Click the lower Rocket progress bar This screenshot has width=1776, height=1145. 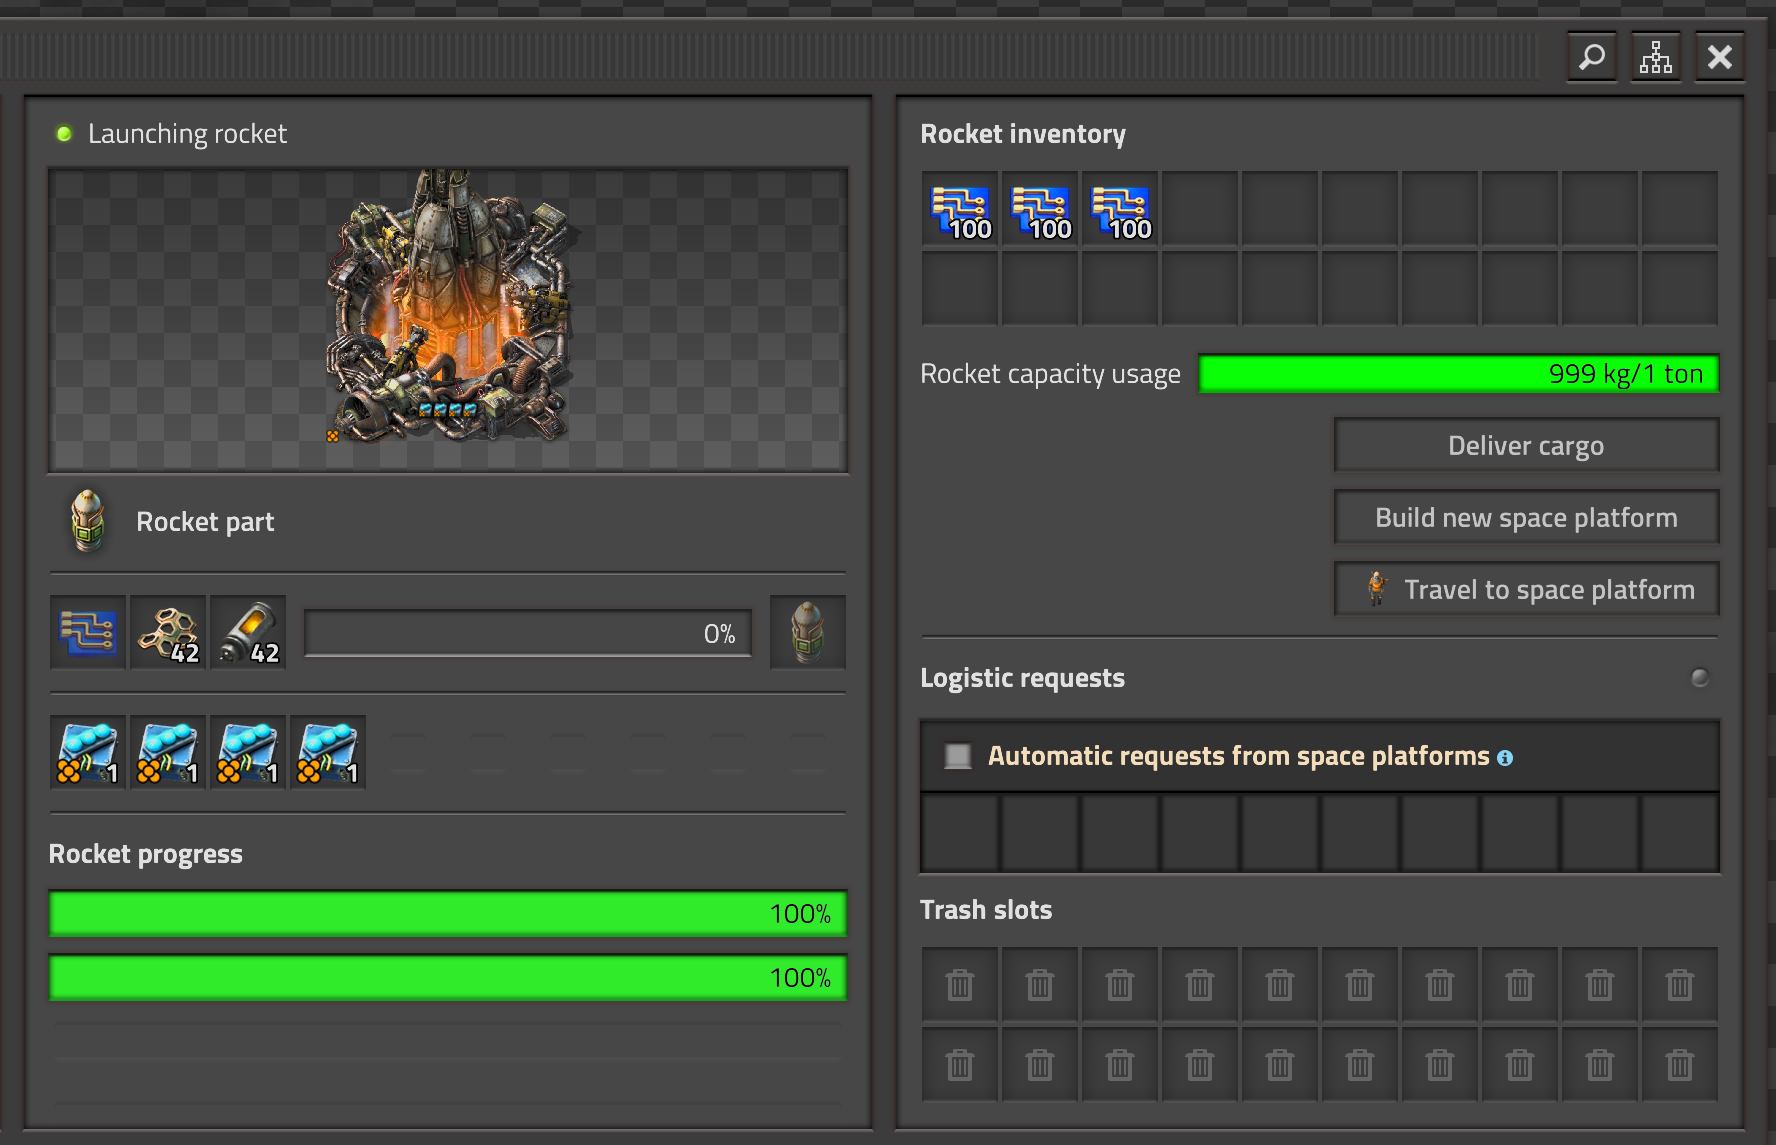tap(448, 978)
